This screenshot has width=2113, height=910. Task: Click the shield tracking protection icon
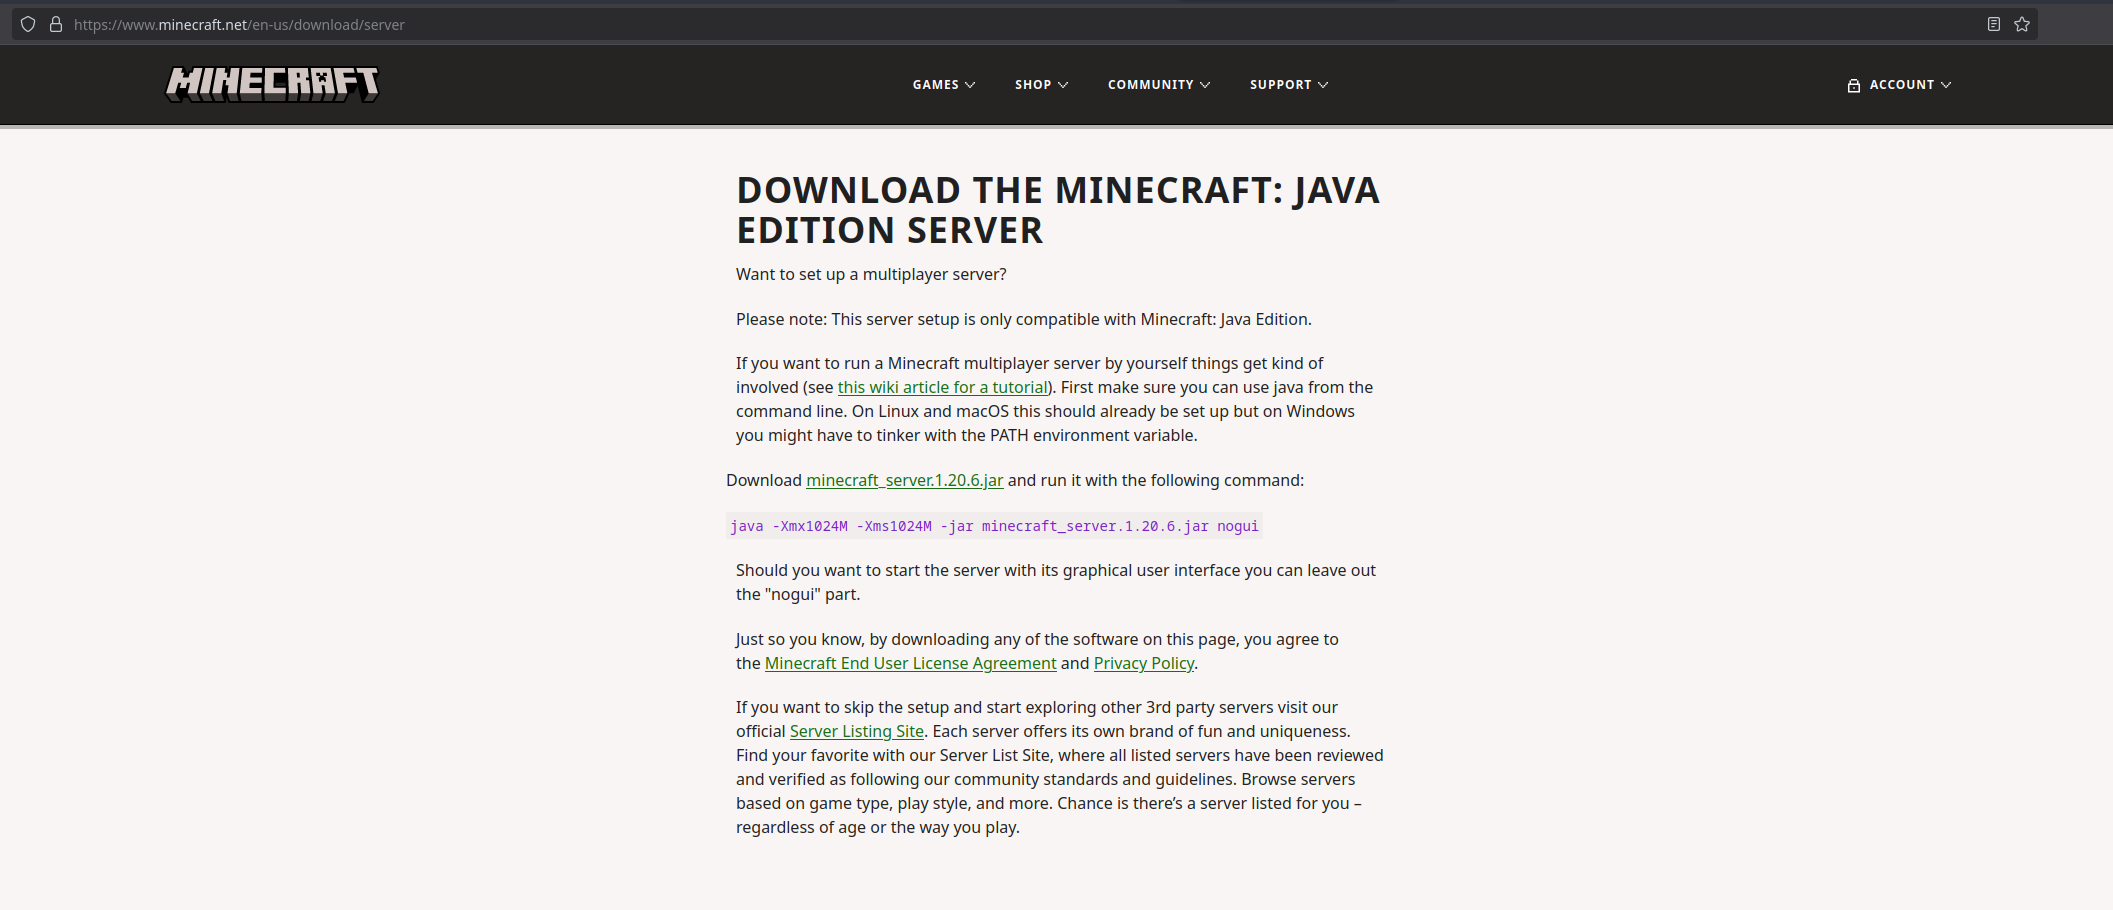[28, 24]
